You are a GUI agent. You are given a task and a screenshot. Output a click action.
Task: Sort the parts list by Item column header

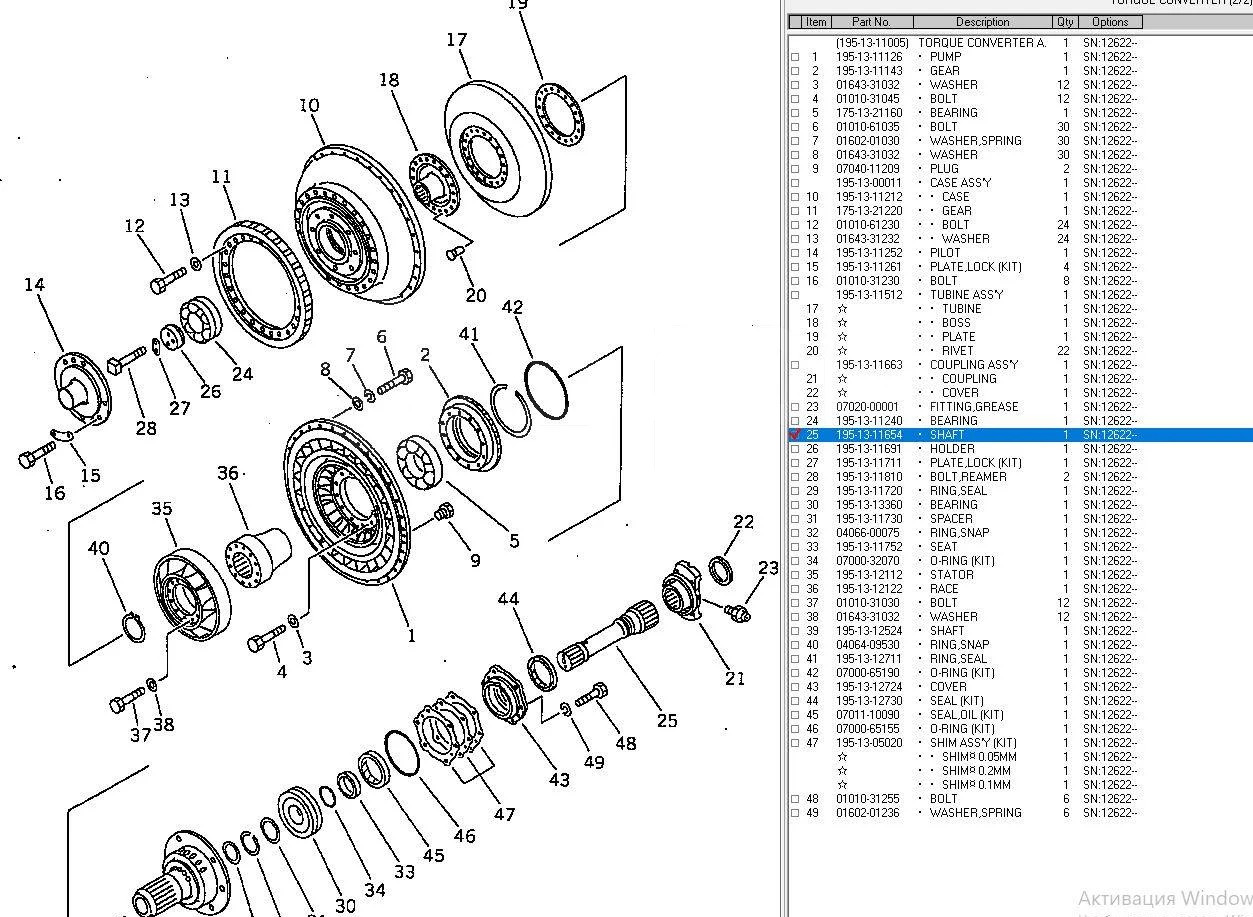click(x=816, y=22)
